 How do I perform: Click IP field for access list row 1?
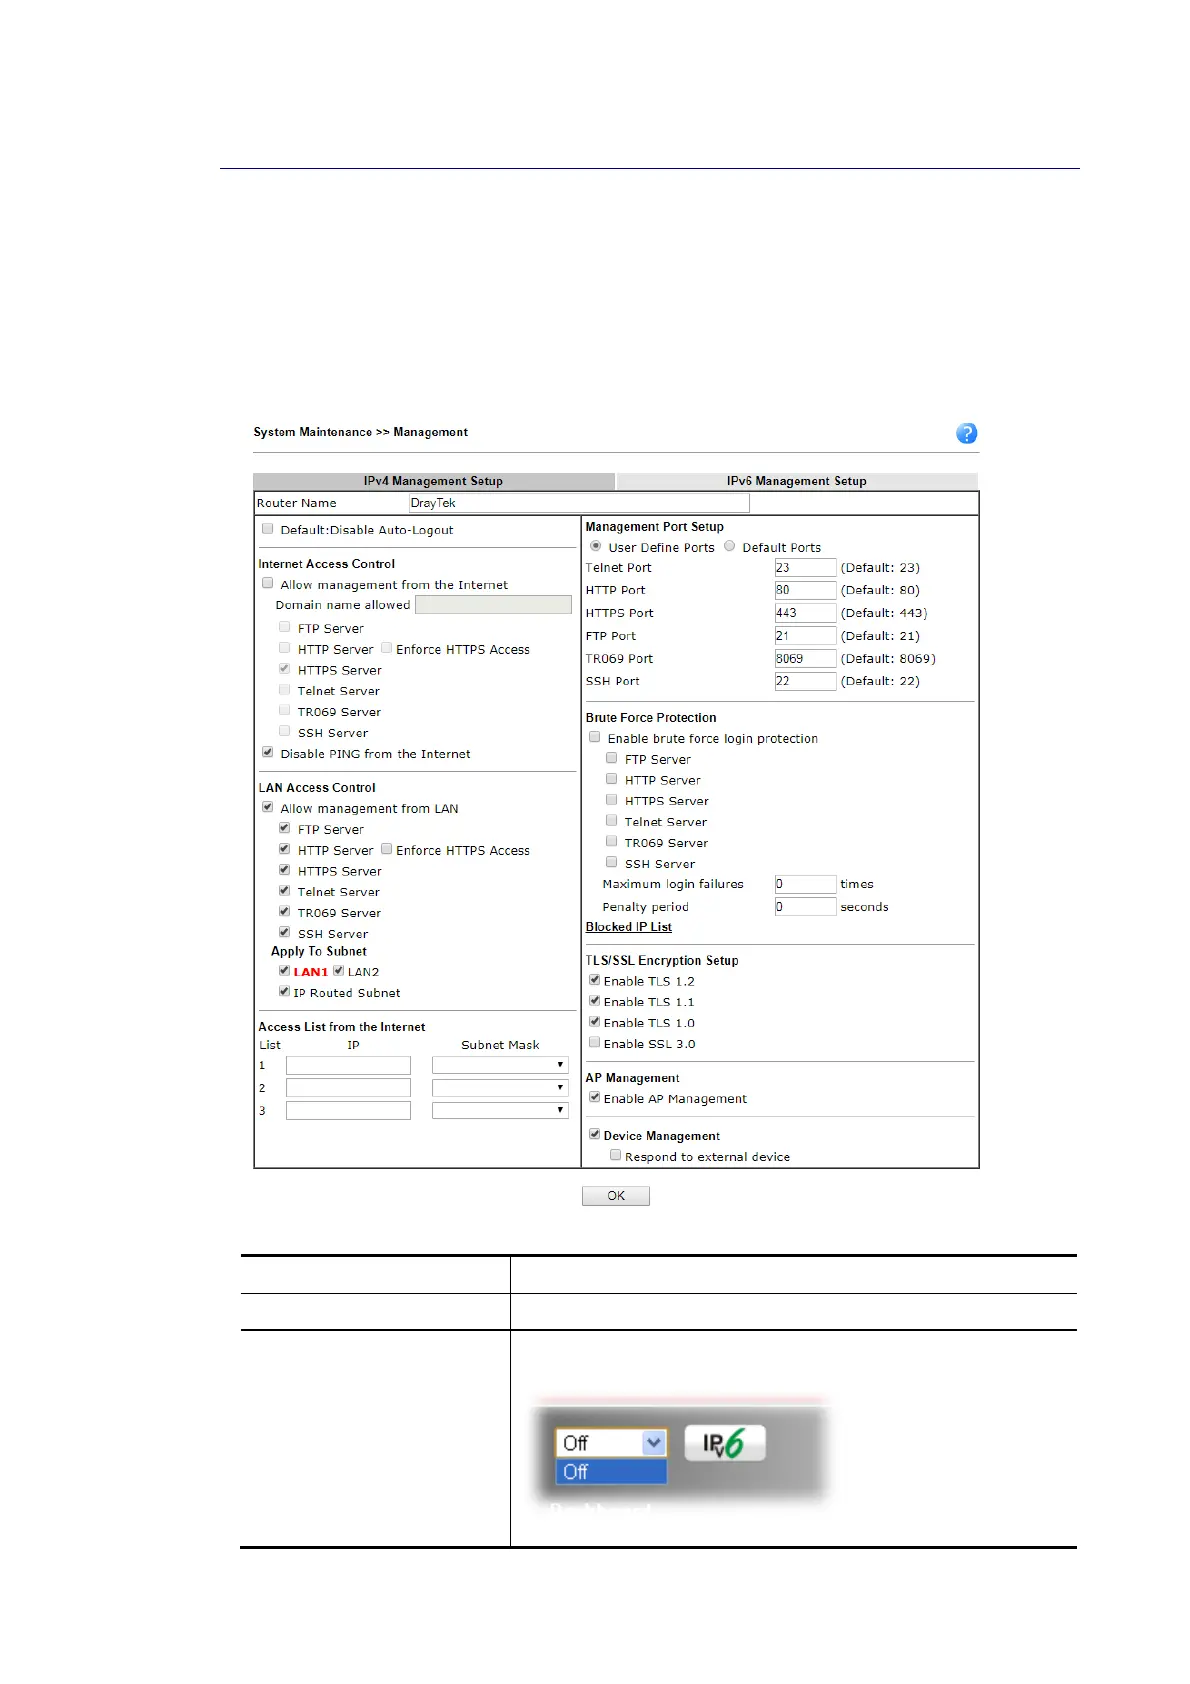(x=348, y=1065)
